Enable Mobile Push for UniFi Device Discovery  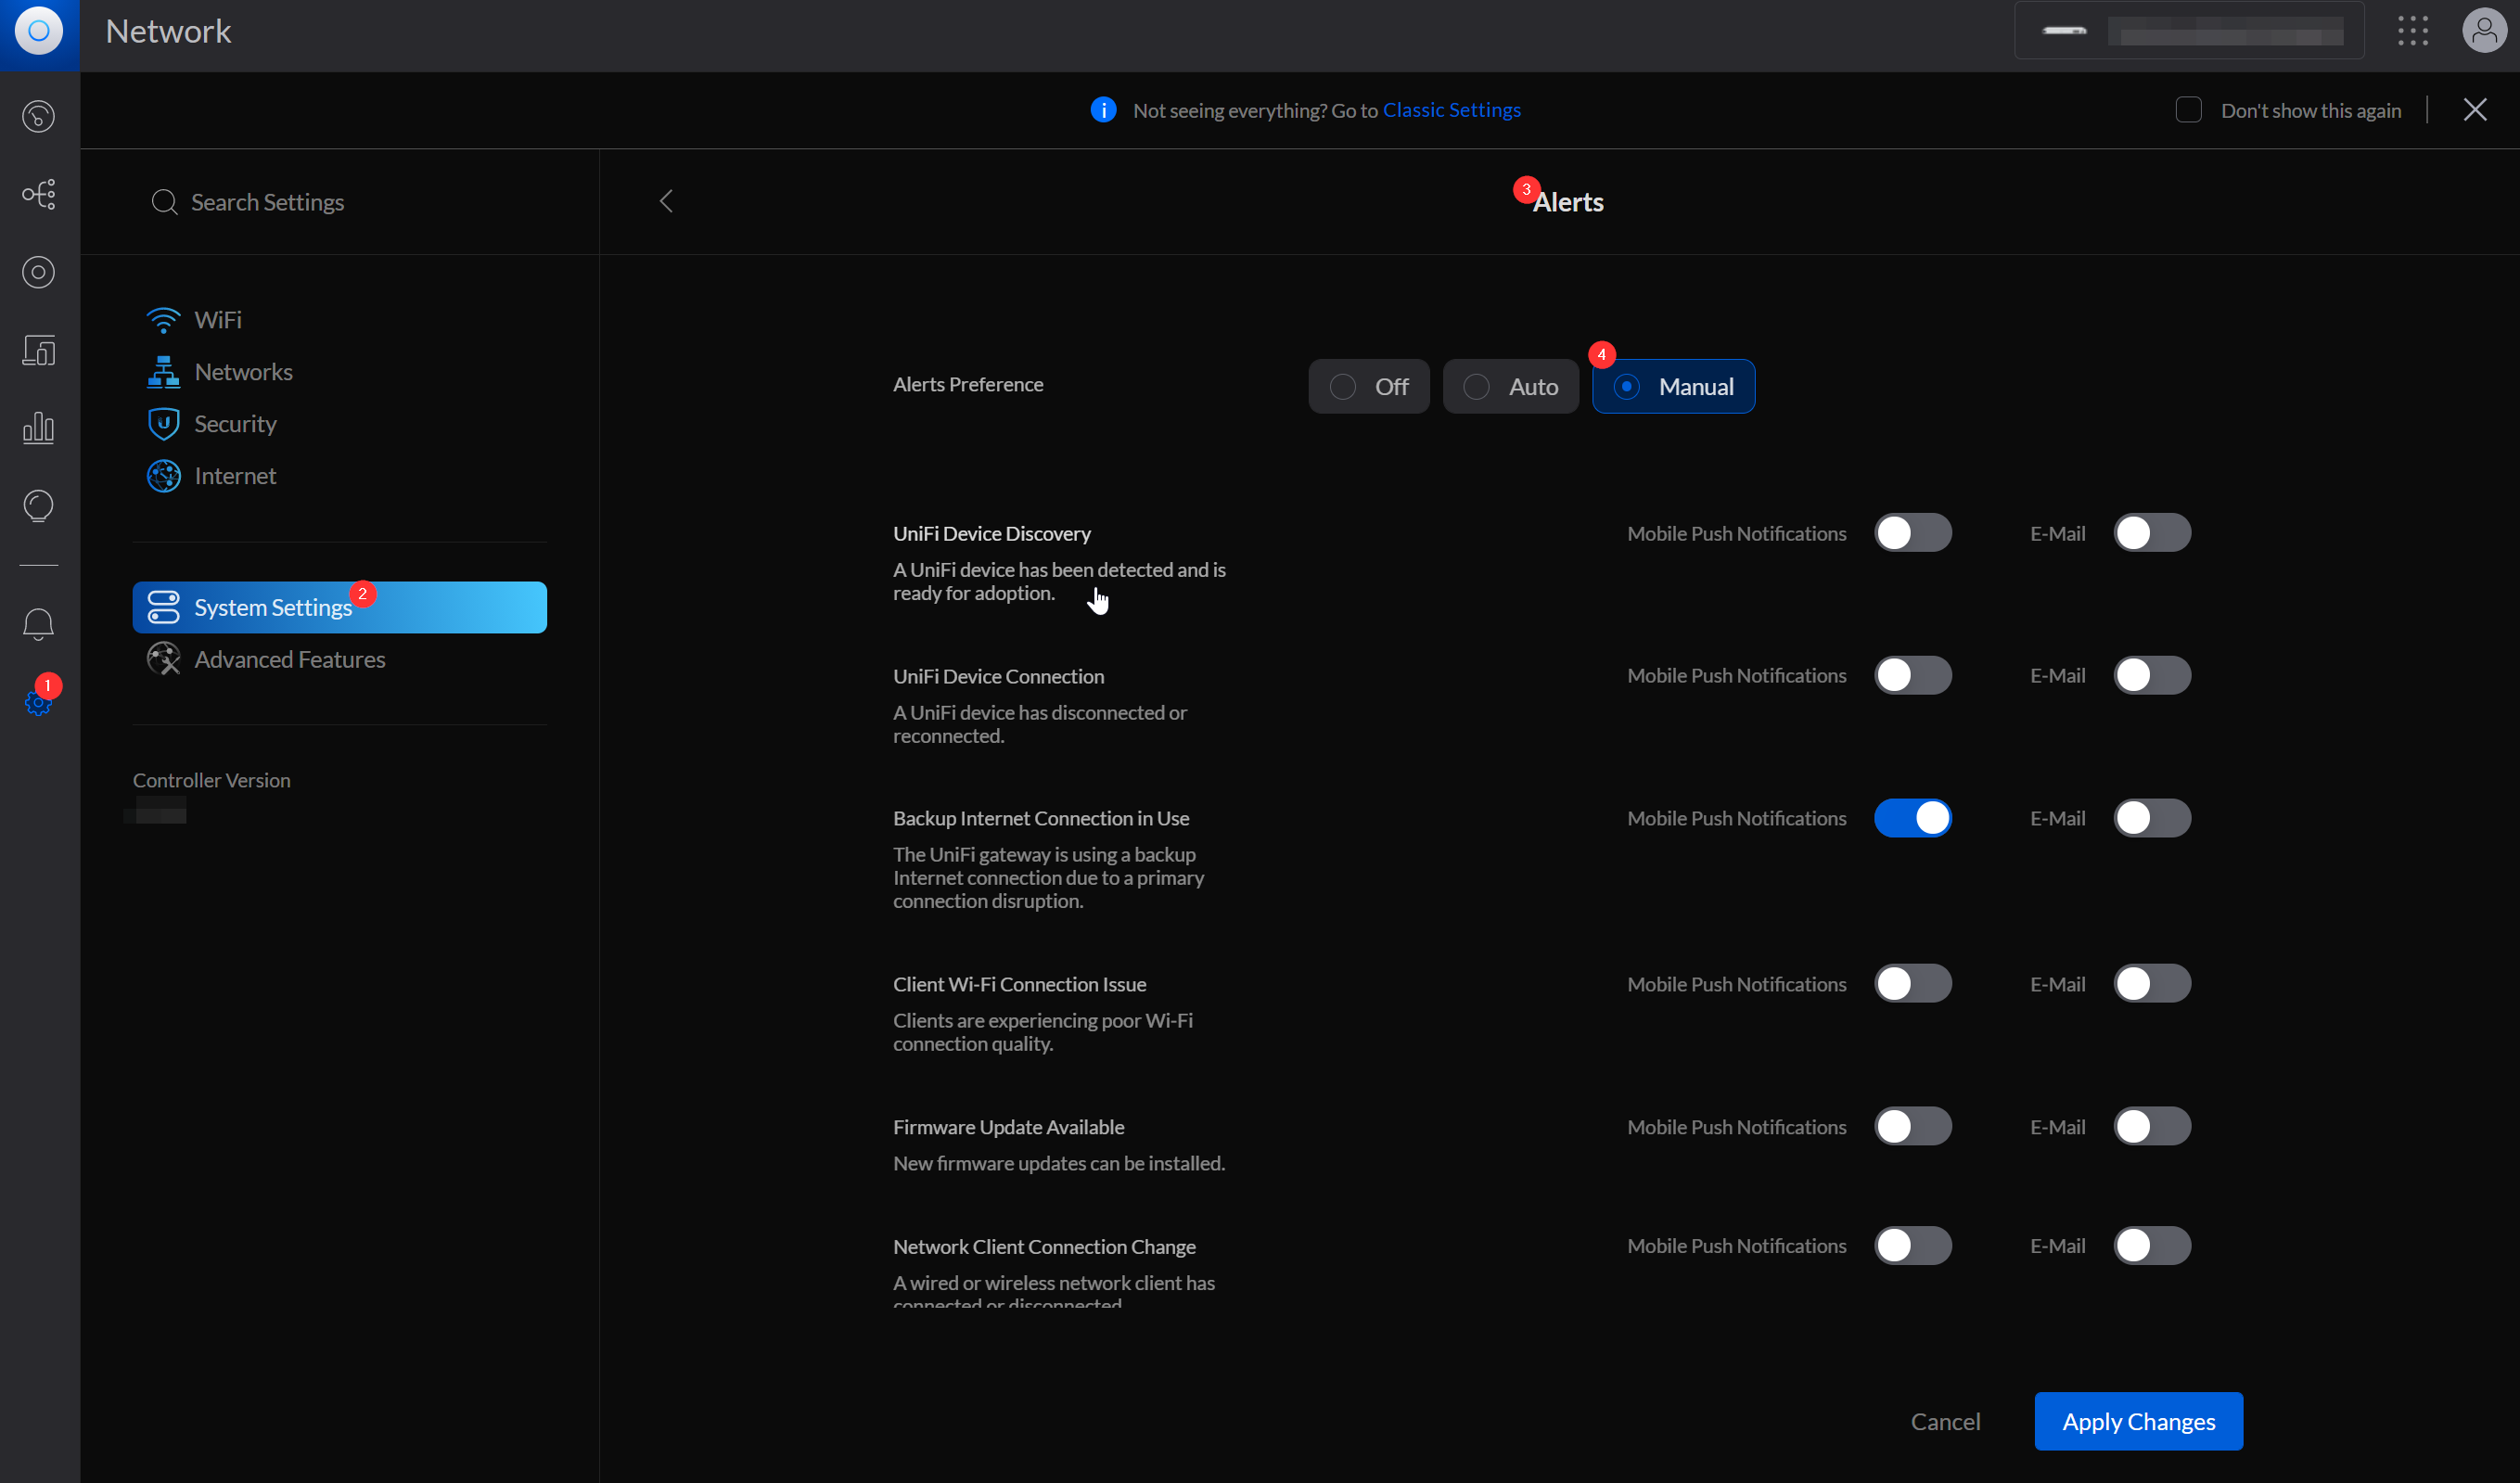tap(1912, 533)
